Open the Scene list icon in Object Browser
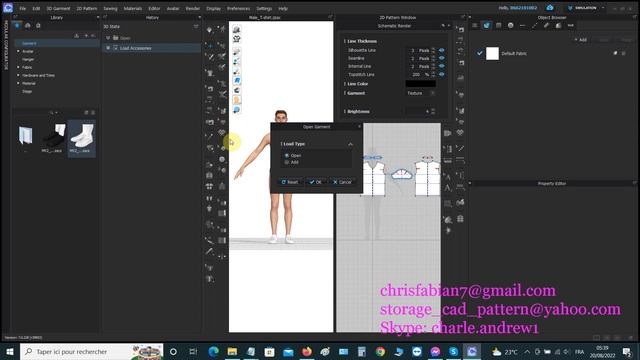Screen dimensions: 640x360 coord(474,25)
